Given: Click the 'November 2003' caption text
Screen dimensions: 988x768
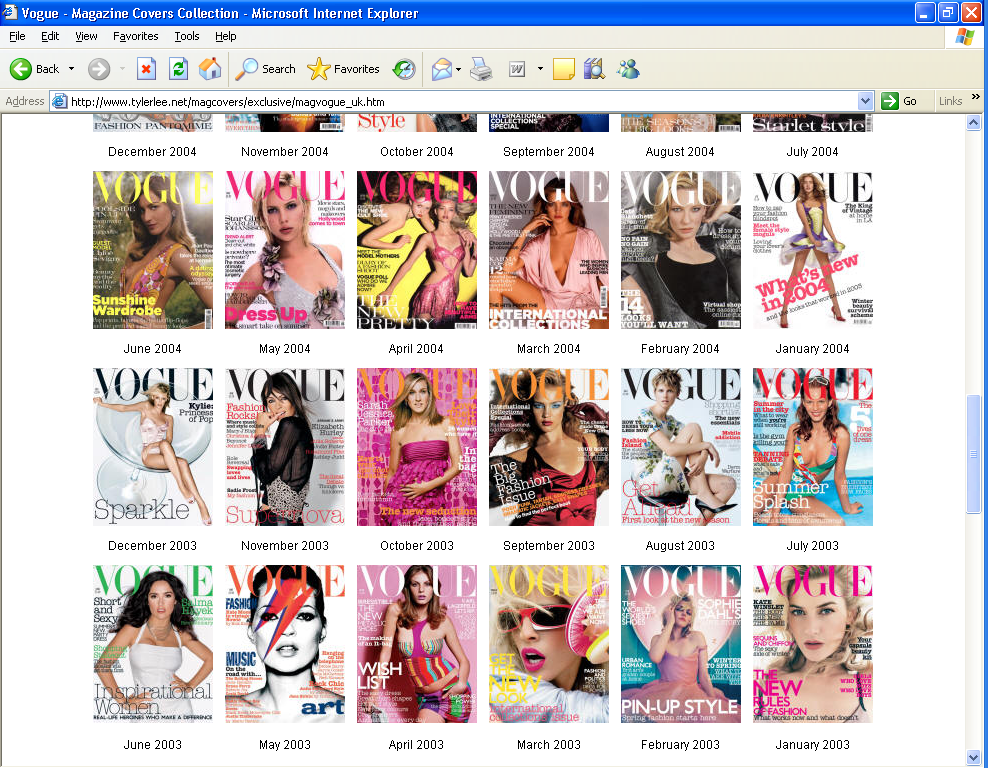Looking at the screenshot, I should click(x=285, y=546).
